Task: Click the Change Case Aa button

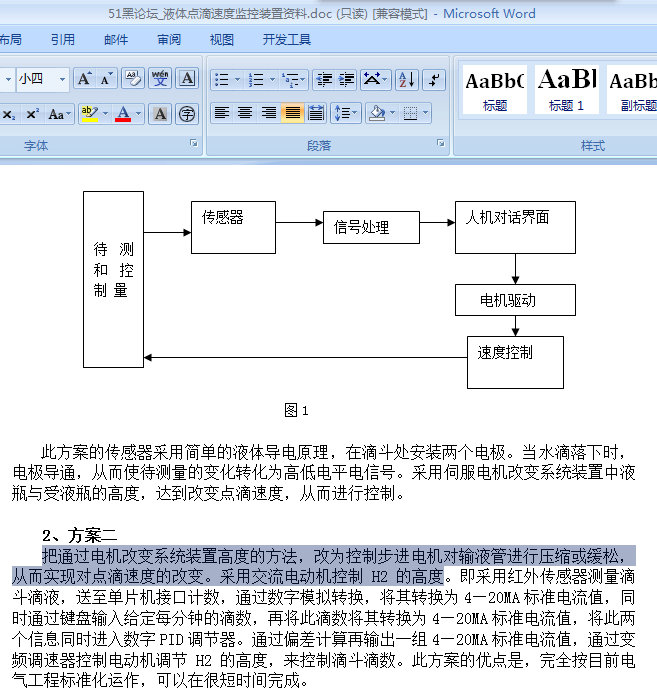Action: pos(59,114)
